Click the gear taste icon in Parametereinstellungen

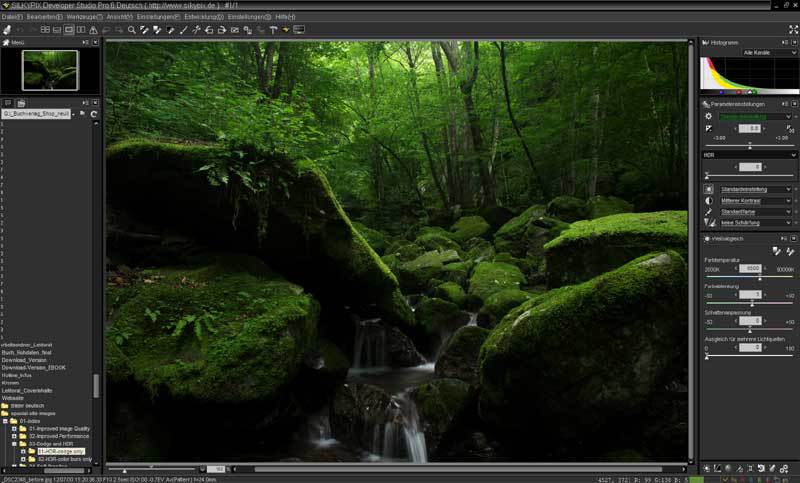(x=708, y=116)
